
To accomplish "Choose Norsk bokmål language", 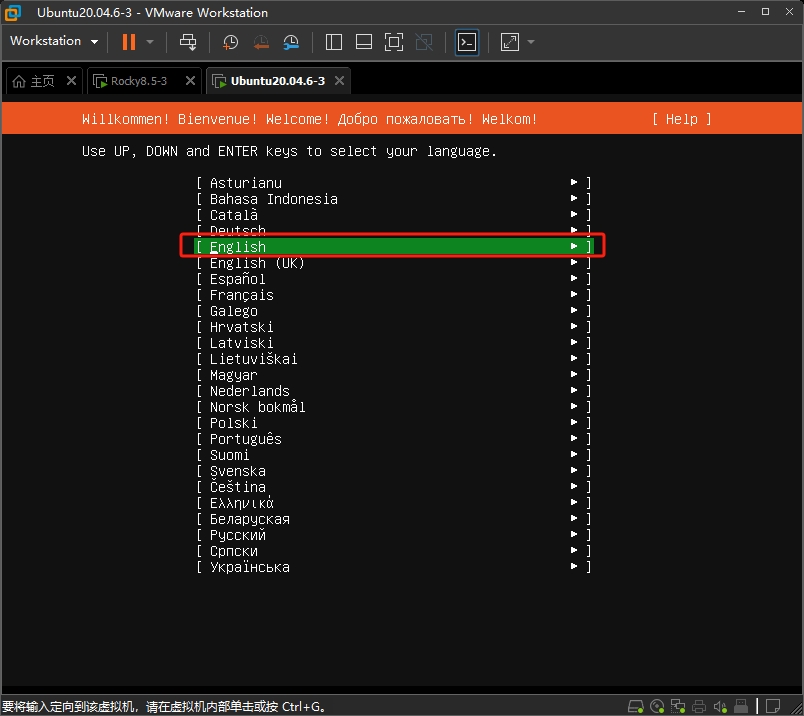I will click(x=393, y=407).
